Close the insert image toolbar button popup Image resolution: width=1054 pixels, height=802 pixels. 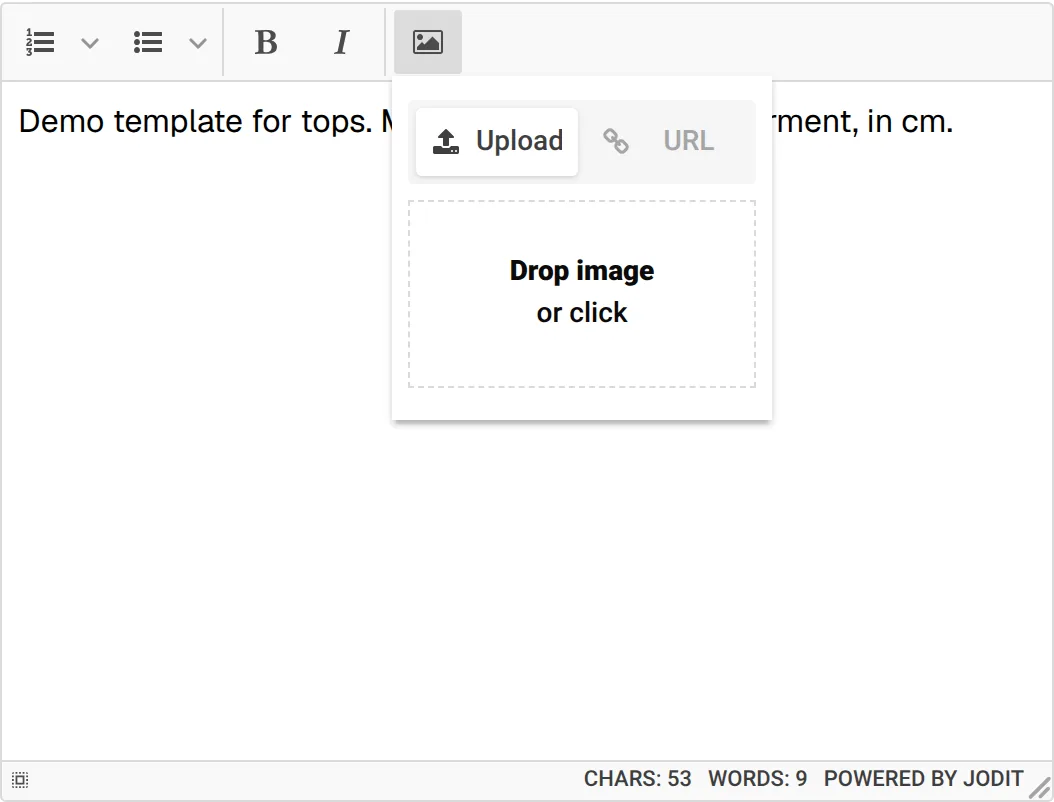tap(428, 42)
